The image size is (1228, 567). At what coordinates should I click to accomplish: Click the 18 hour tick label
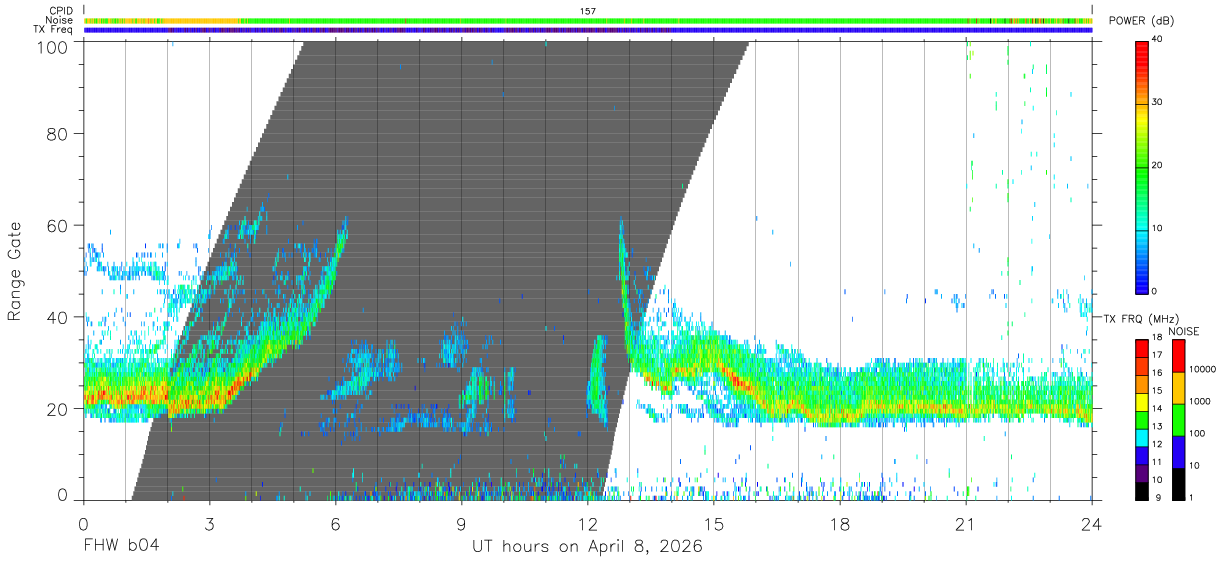(x=839, y=523)
